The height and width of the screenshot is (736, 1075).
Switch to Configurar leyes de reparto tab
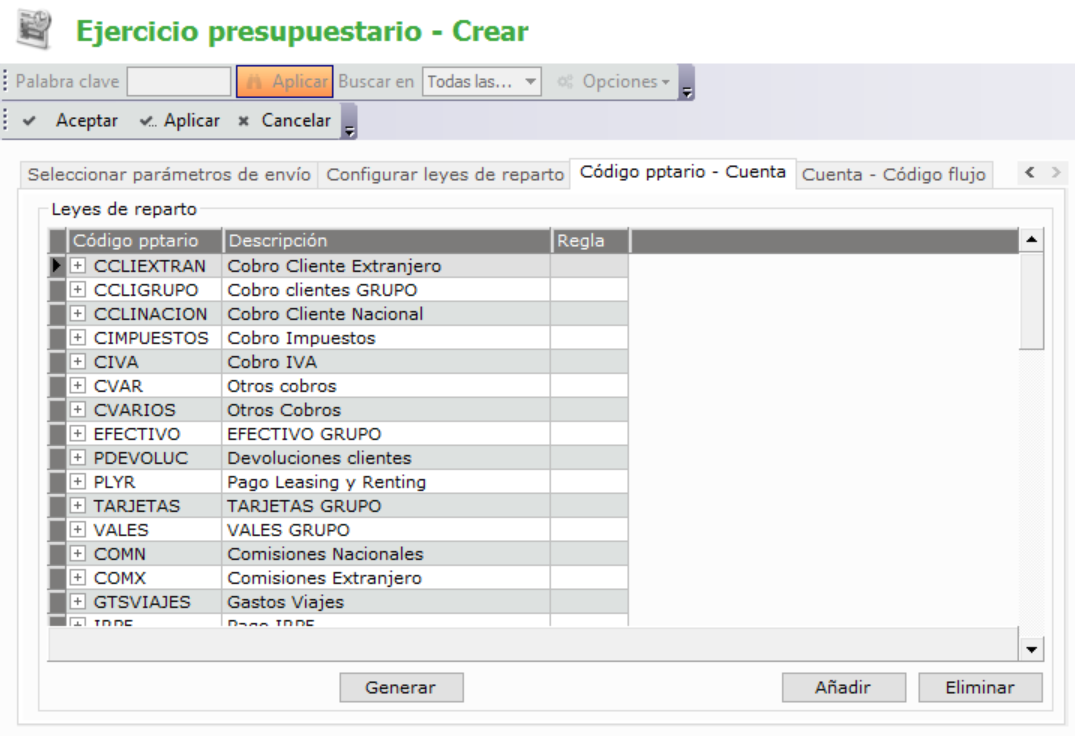click(445, 174)
